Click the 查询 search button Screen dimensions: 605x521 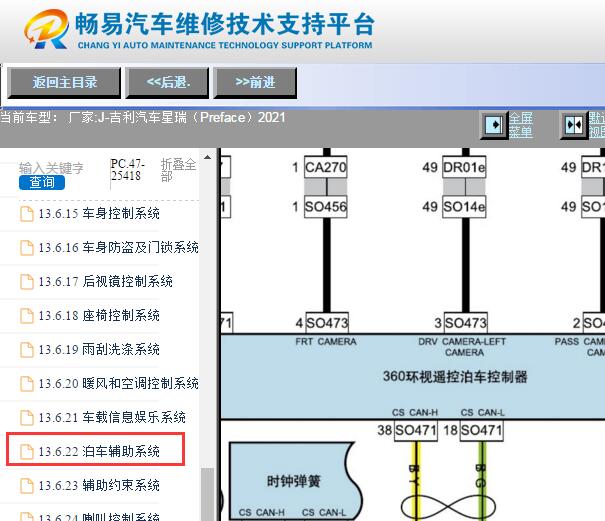(x=42, y=182)
